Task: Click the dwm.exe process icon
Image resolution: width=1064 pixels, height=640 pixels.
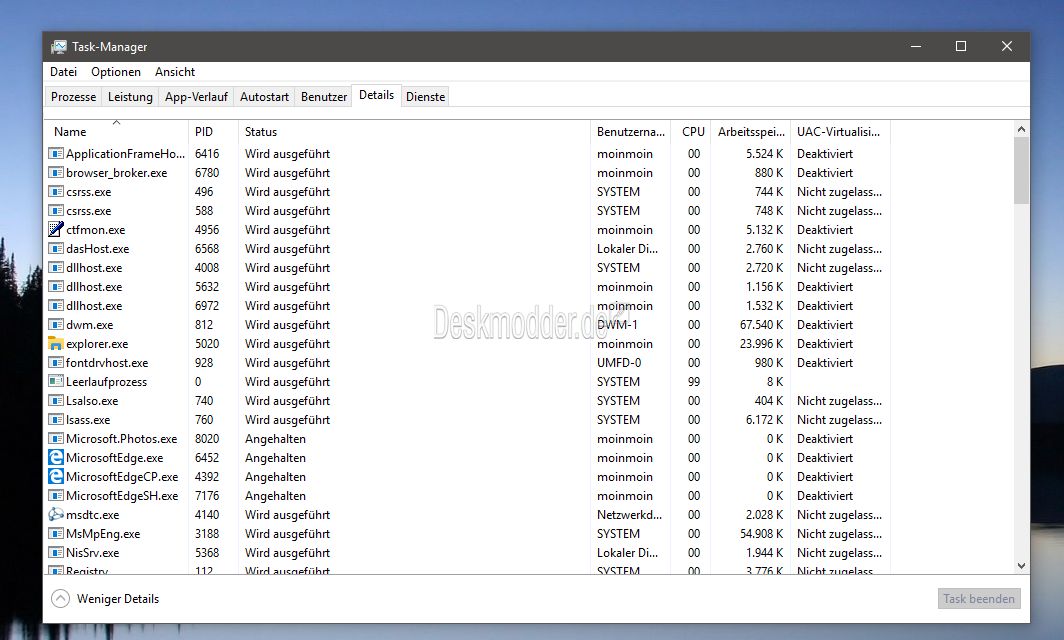Action: pos(56,324)
